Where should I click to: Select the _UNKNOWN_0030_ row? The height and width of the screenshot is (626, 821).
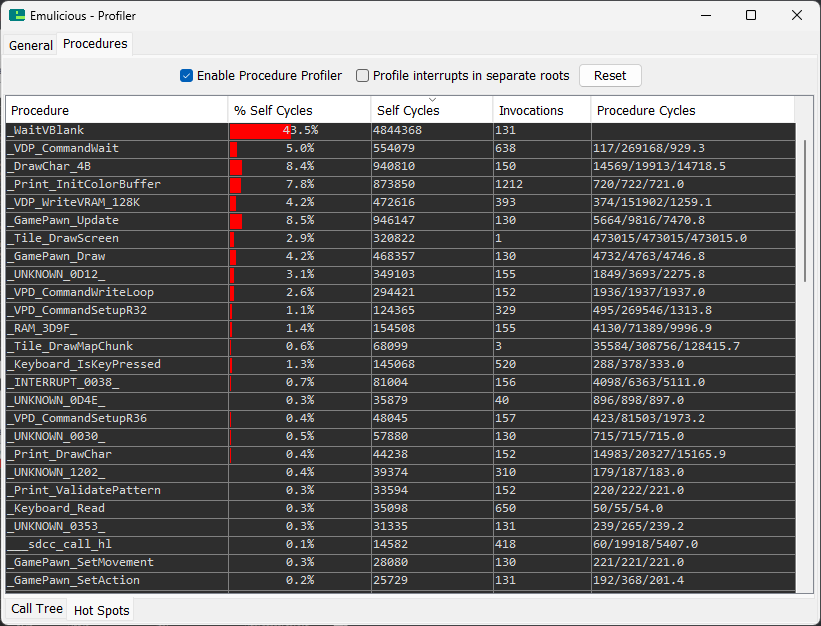401,437
